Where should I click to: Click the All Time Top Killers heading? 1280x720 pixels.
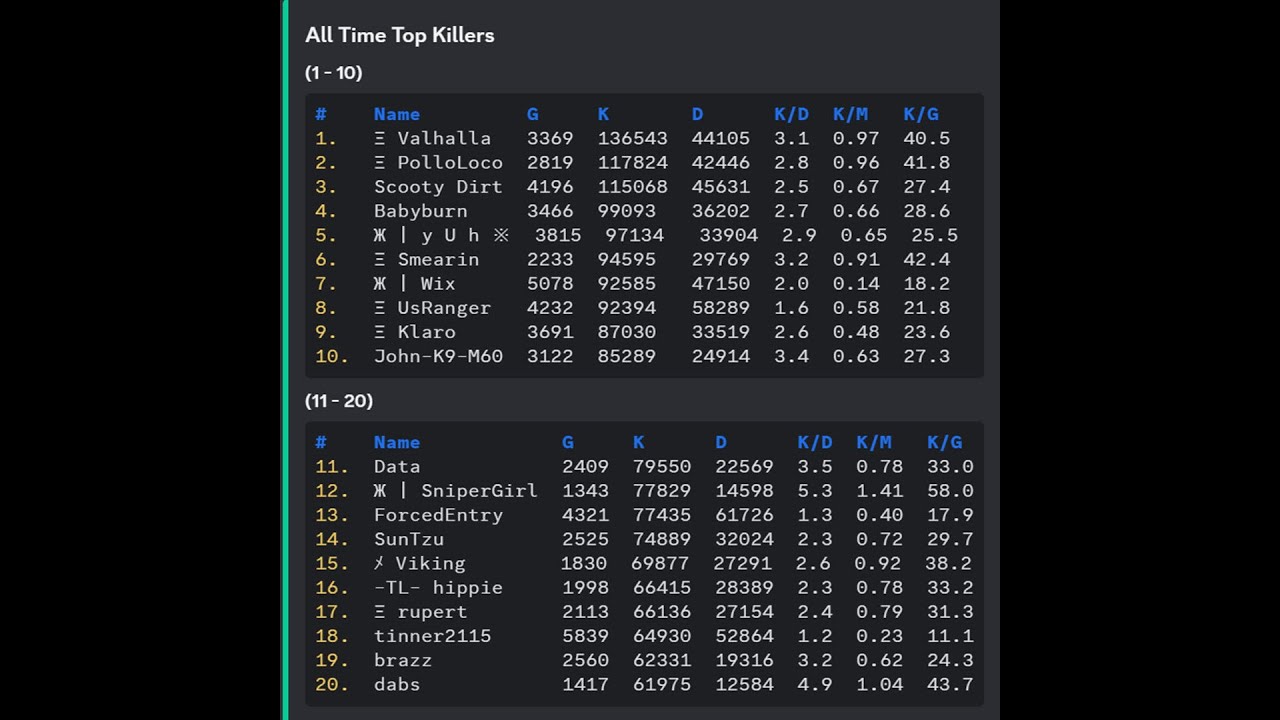400,35
